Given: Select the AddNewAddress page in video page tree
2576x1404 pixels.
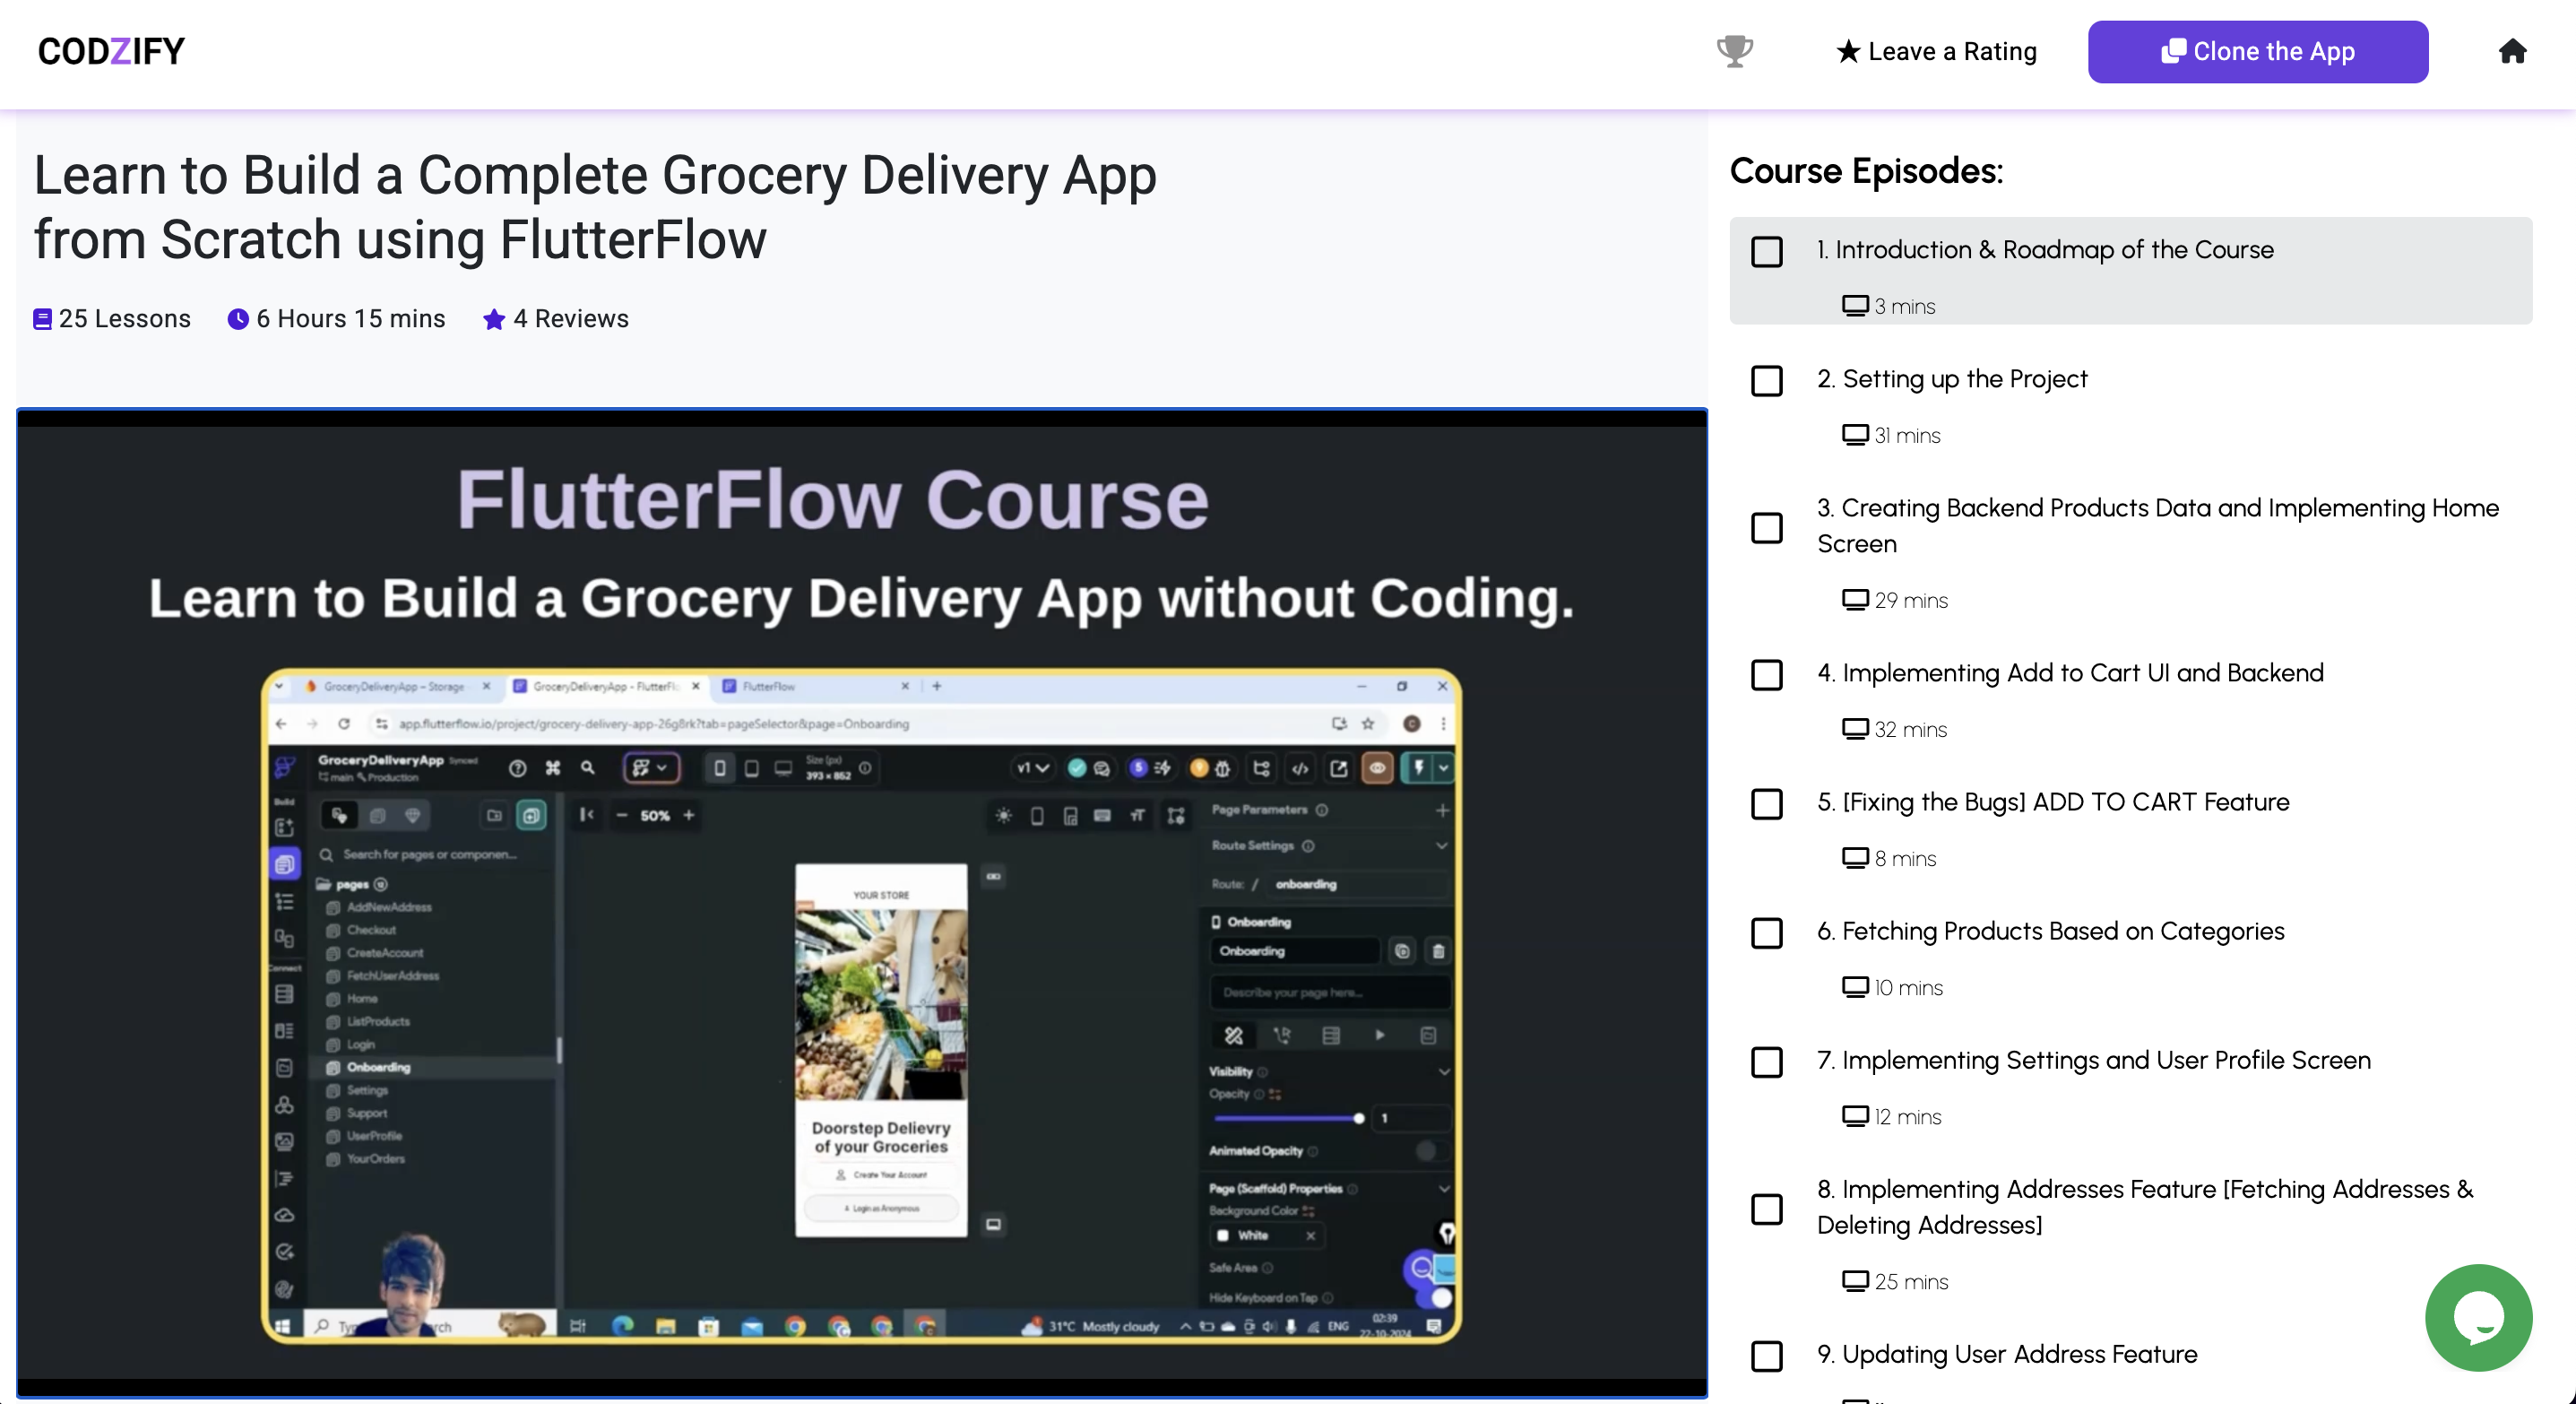Looking at the screenshot, I should pos(389,907).
